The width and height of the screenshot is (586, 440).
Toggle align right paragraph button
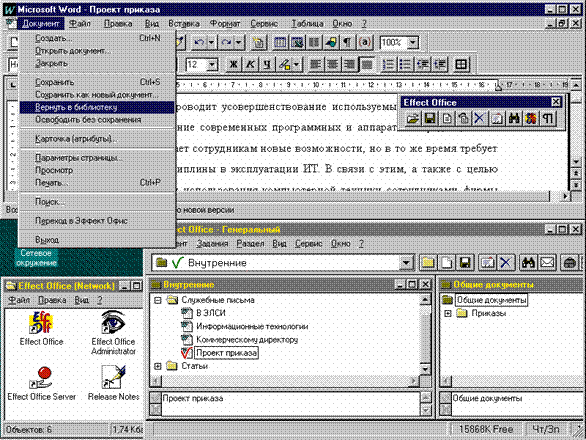coord(349,65)
